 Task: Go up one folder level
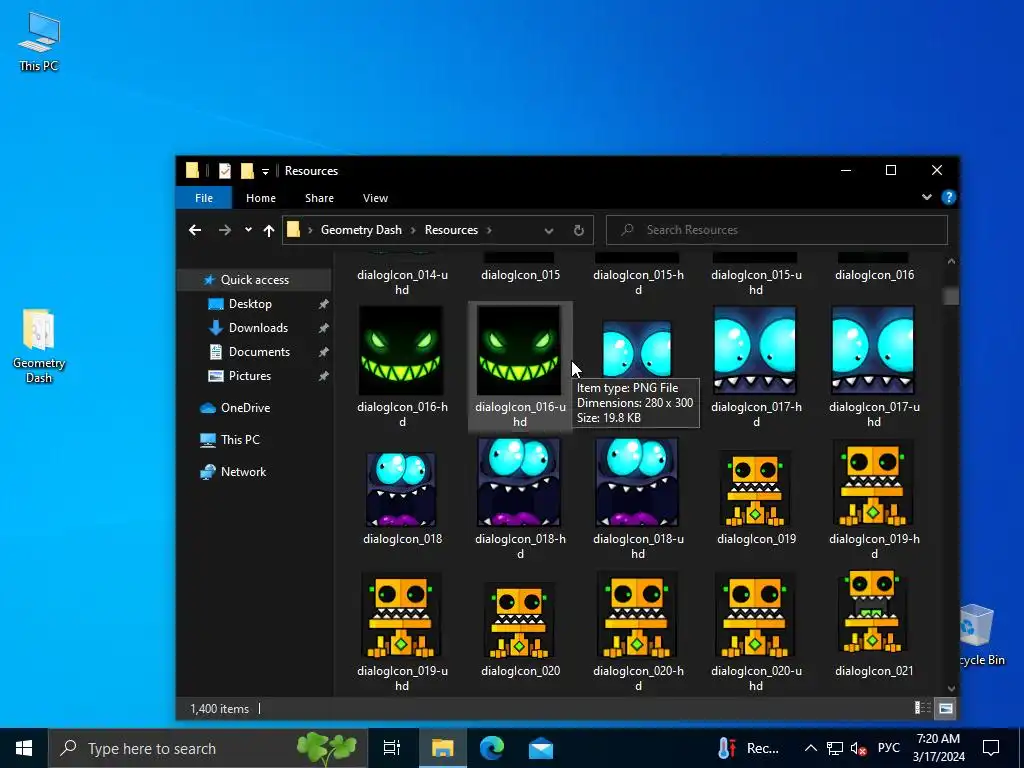click(268, 230)
